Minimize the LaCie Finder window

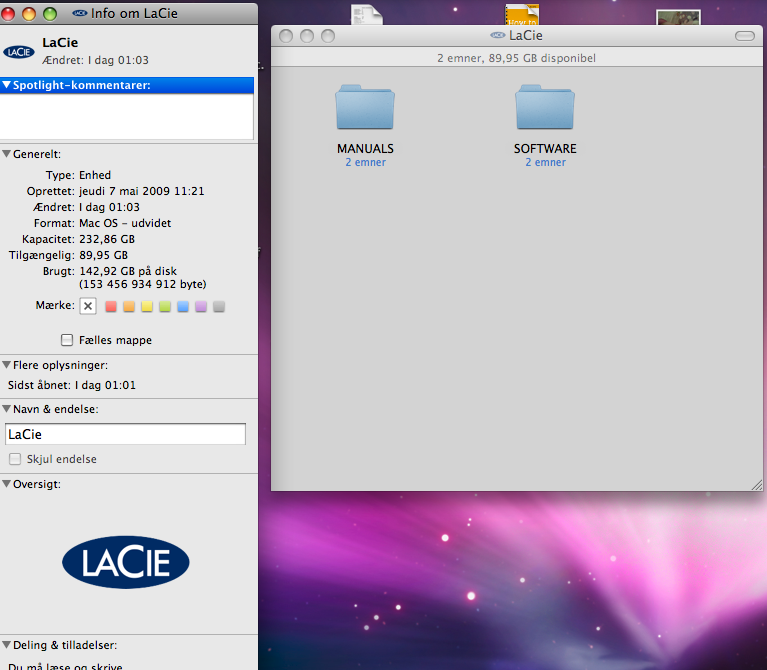[x=307, y=36]
